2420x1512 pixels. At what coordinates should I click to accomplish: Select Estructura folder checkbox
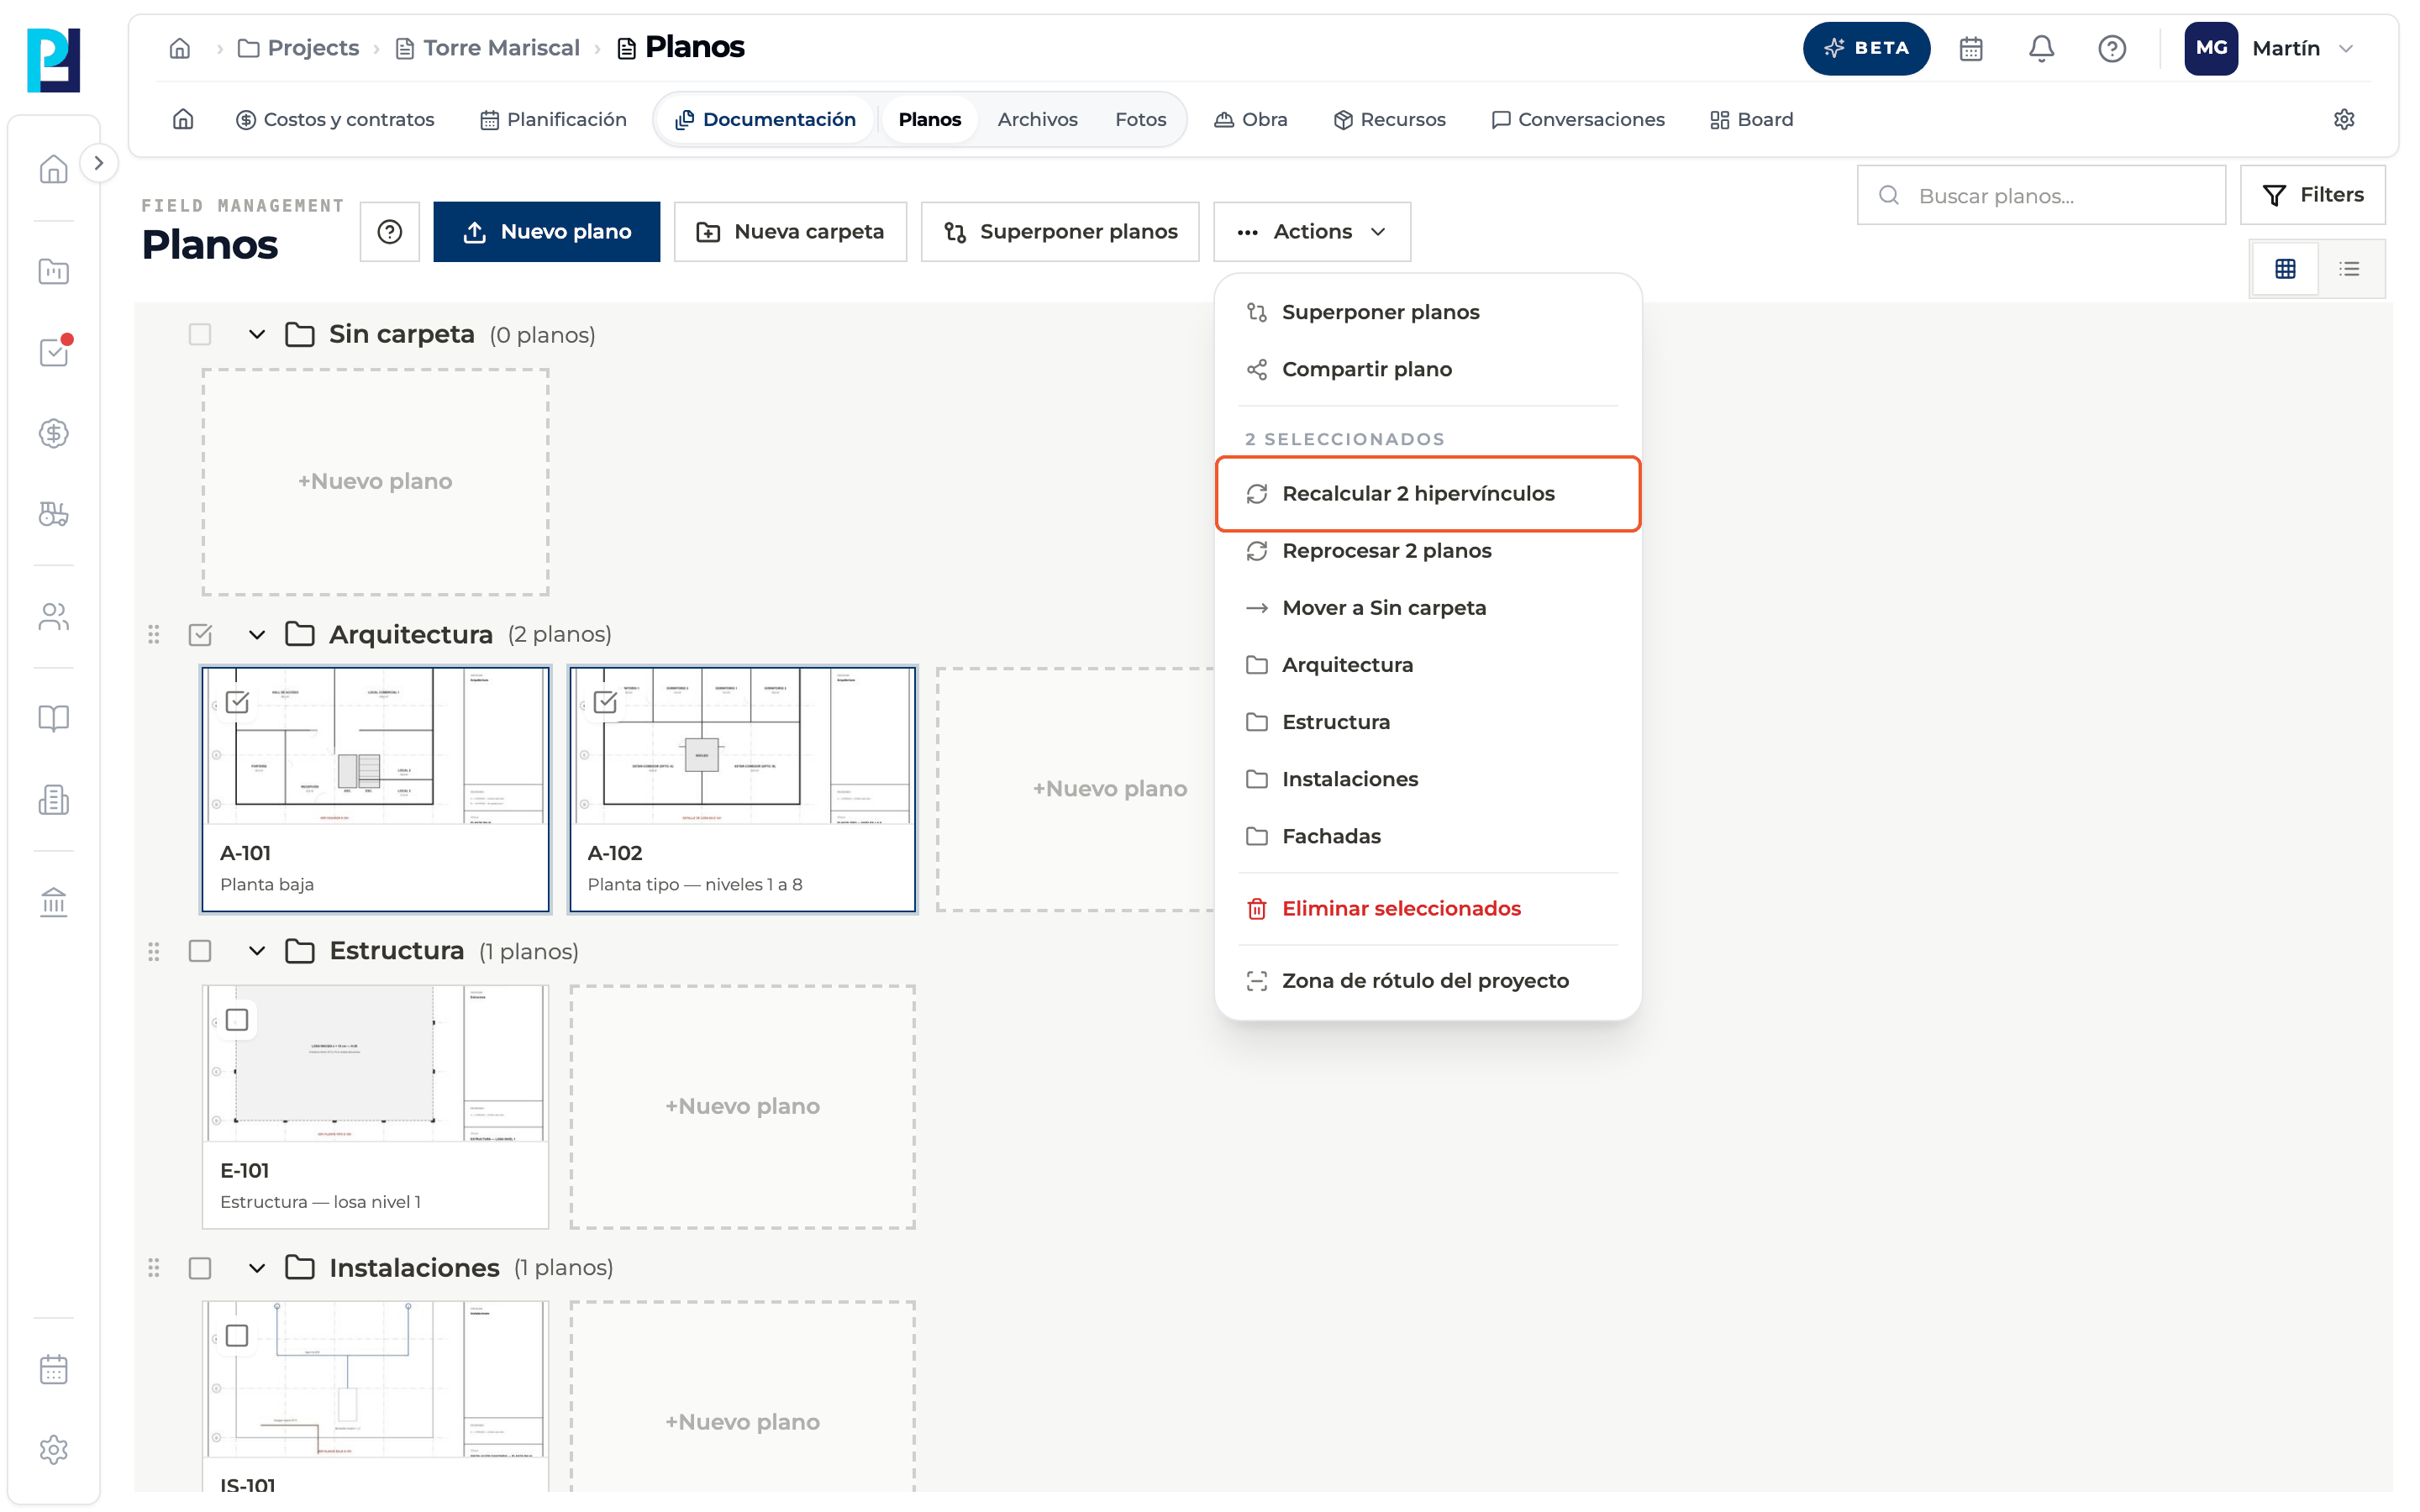(x=200, y=951)
